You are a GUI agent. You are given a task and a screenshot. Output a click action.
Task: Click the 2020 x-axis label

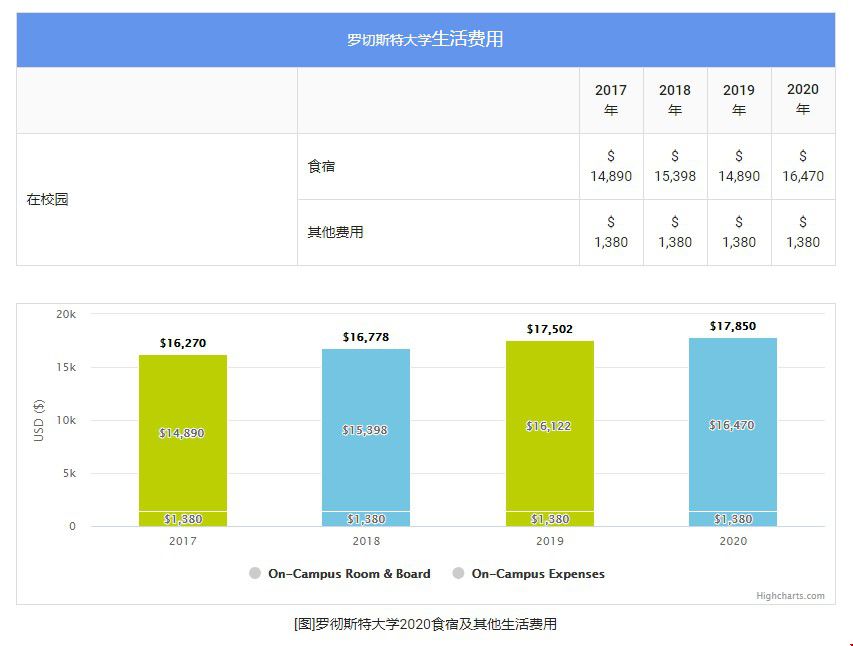pos(733,542)
